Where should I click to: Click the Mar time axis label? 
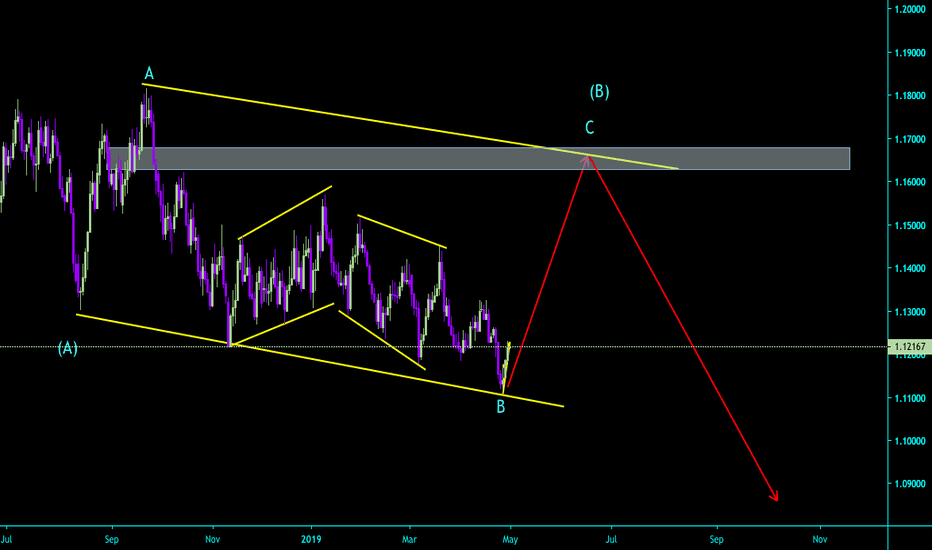click(410, 539)
